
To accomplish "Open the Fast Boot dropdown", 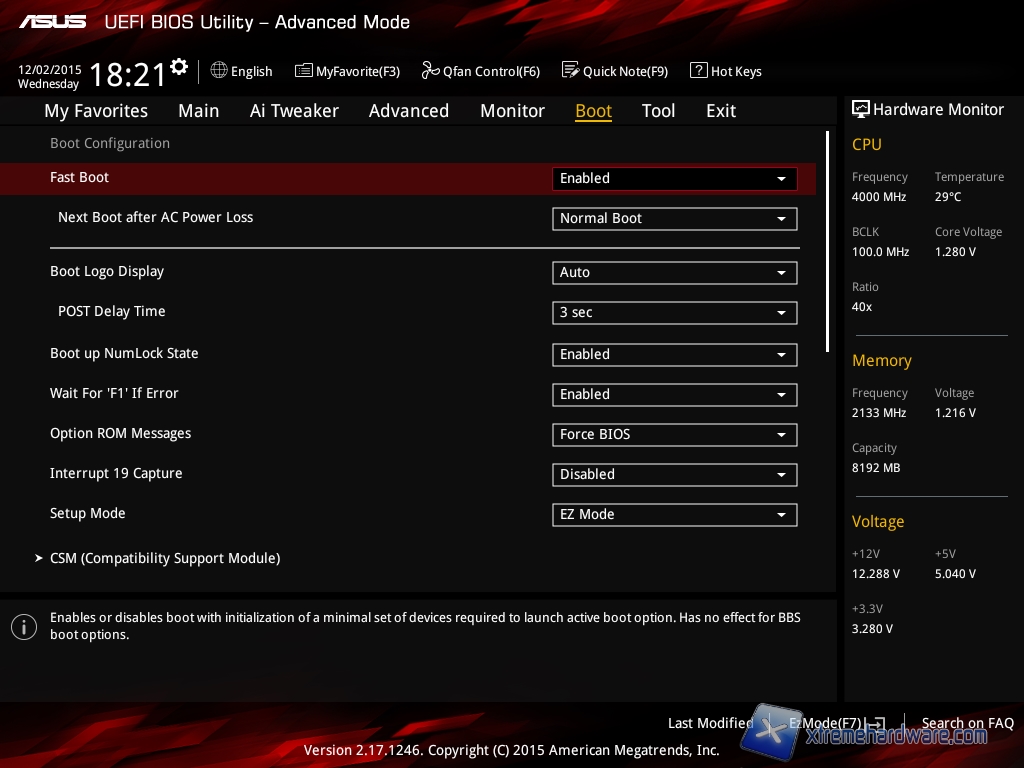I will 674,178.
